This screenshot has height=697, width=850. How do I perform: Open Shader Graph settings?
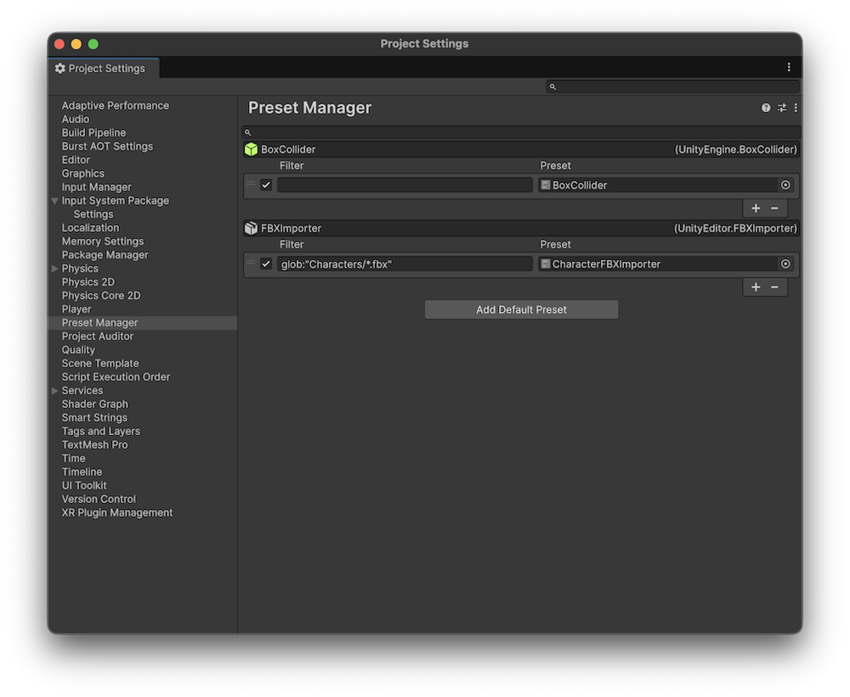pyautogui.click(x=95, y=404)
